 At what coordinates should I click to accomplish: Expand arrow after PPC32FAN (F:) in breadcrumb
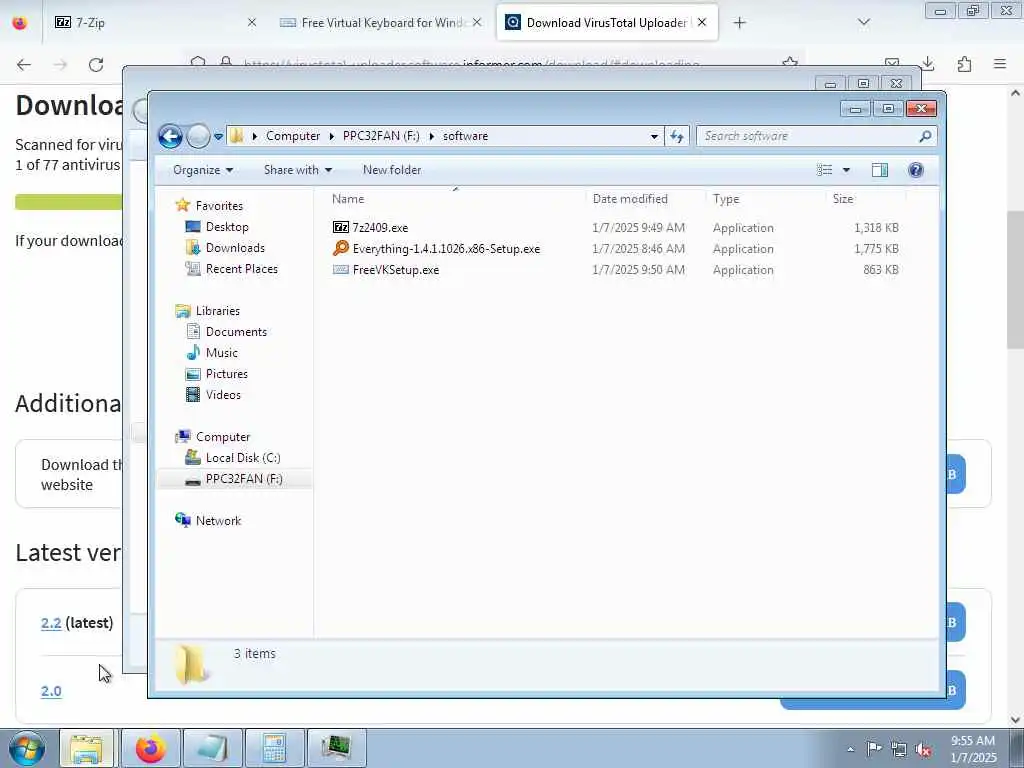[x=432, y=136]
